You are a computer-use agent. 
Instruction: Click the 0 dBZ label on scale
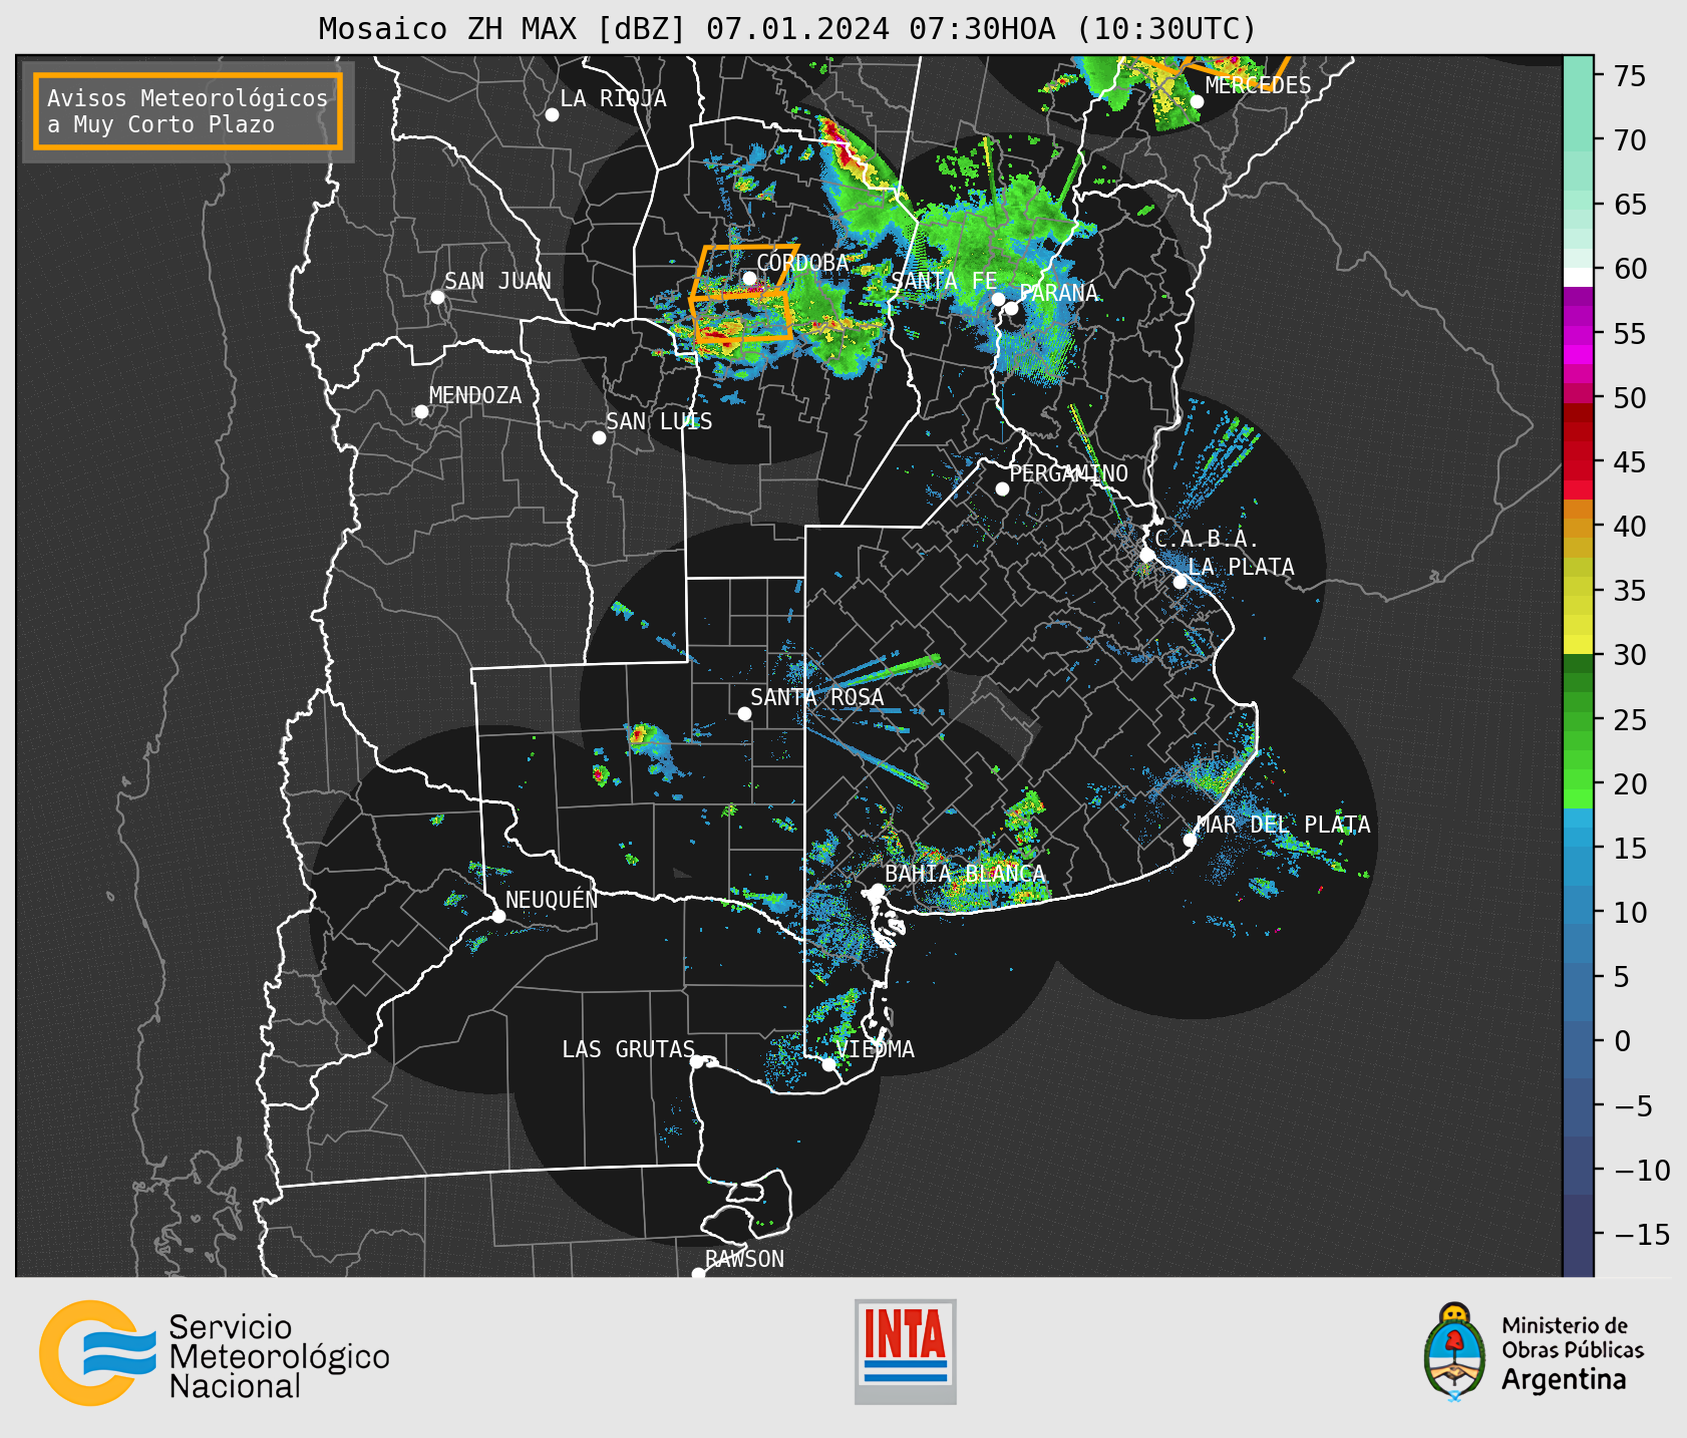click(x=1621, y=1041)
